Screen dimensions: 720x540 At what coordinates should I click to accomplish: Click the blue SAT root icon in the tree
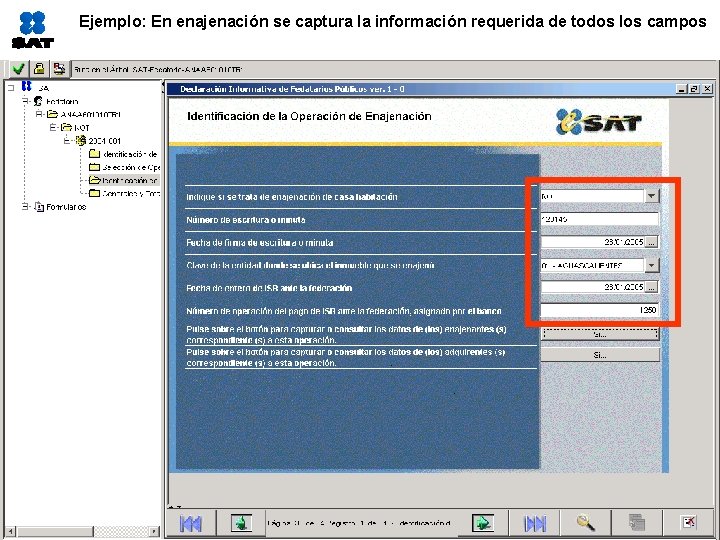click(x=27, y=86)
